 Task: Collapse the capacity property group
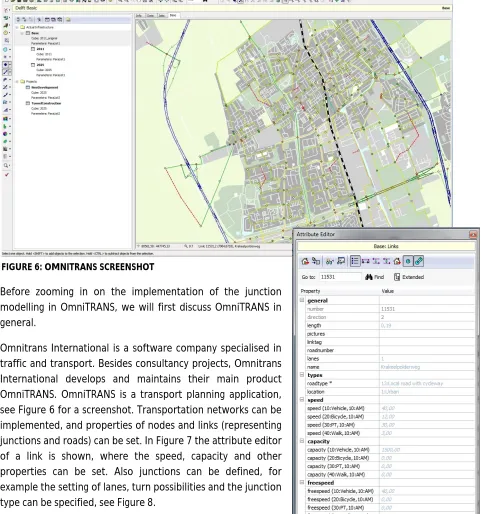[x=302, y=441]
